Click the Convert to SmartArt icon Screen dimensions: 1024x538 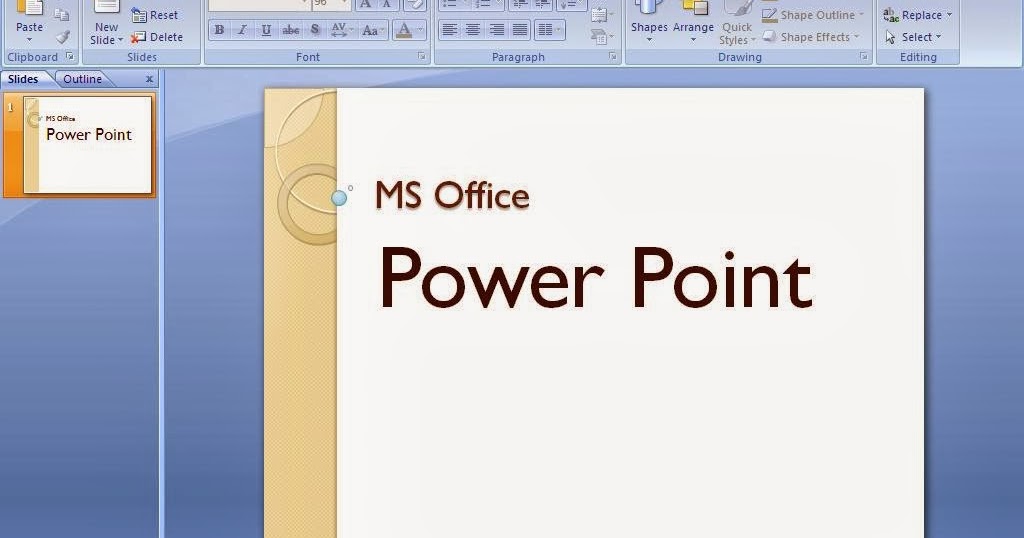pos(601,36)
